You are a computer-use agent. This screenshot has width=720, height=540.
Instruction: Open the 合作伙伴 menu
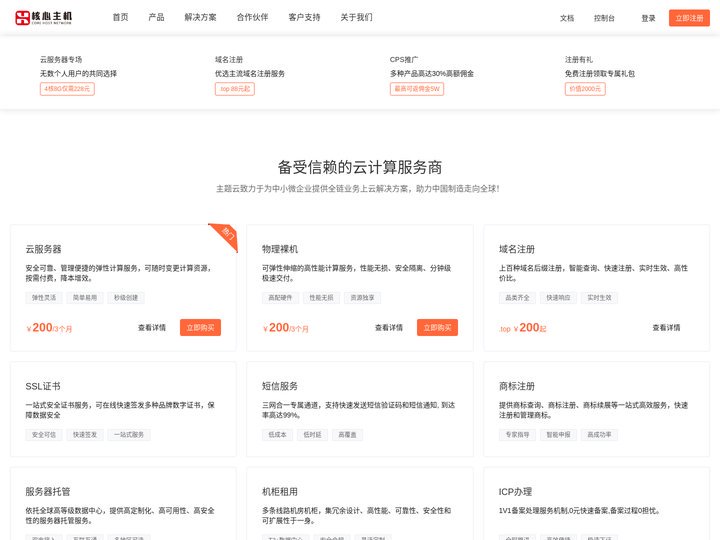[252, 17]
